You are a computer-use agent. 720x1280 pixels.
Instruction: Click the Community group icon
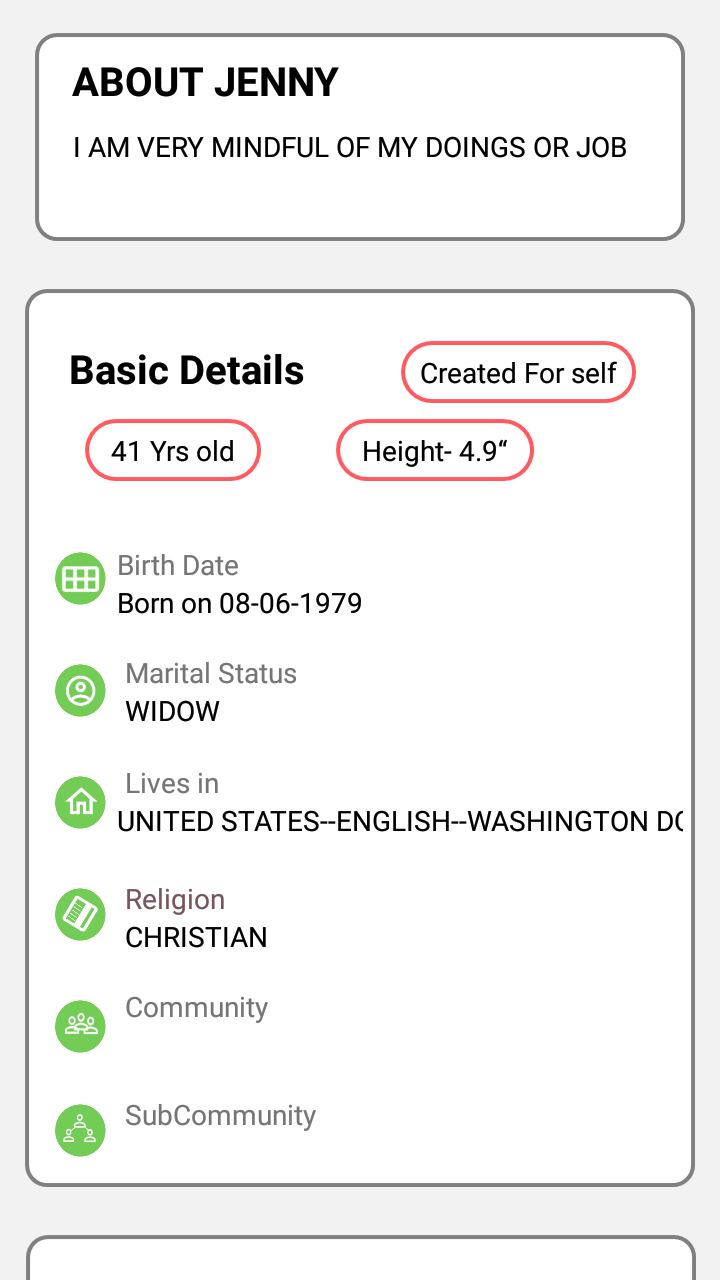(80, 1026)
